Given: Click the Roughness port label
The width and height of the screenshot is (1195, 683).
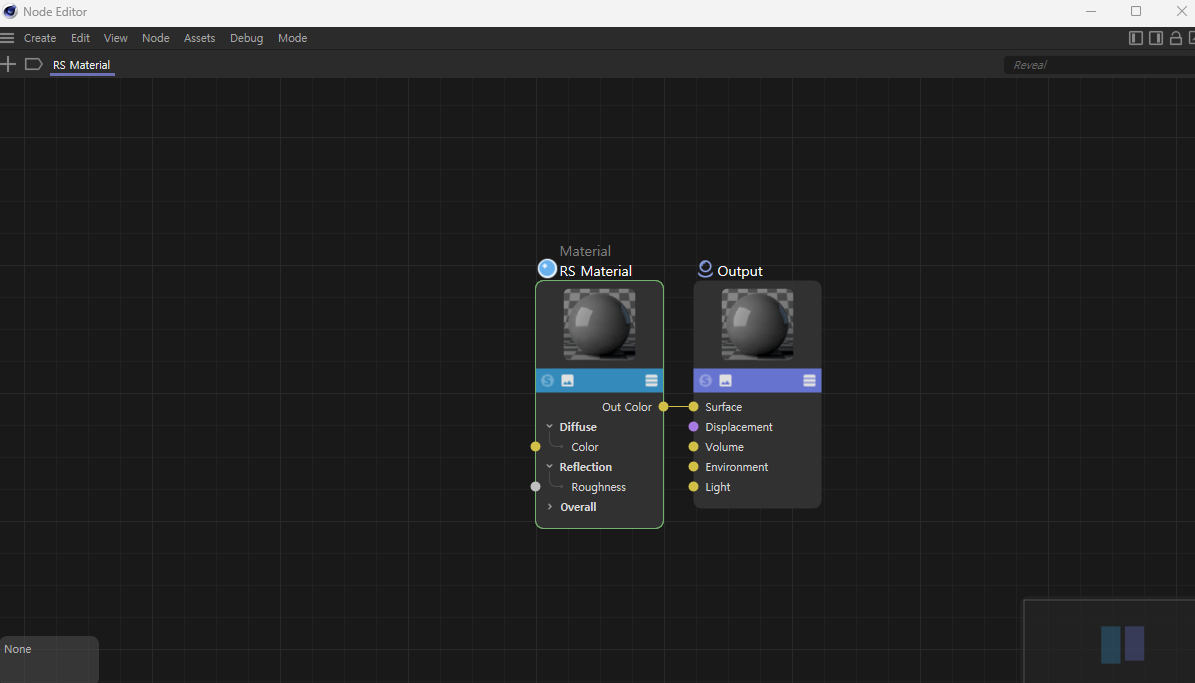Looking at the screenshot, I should (598, 487).
